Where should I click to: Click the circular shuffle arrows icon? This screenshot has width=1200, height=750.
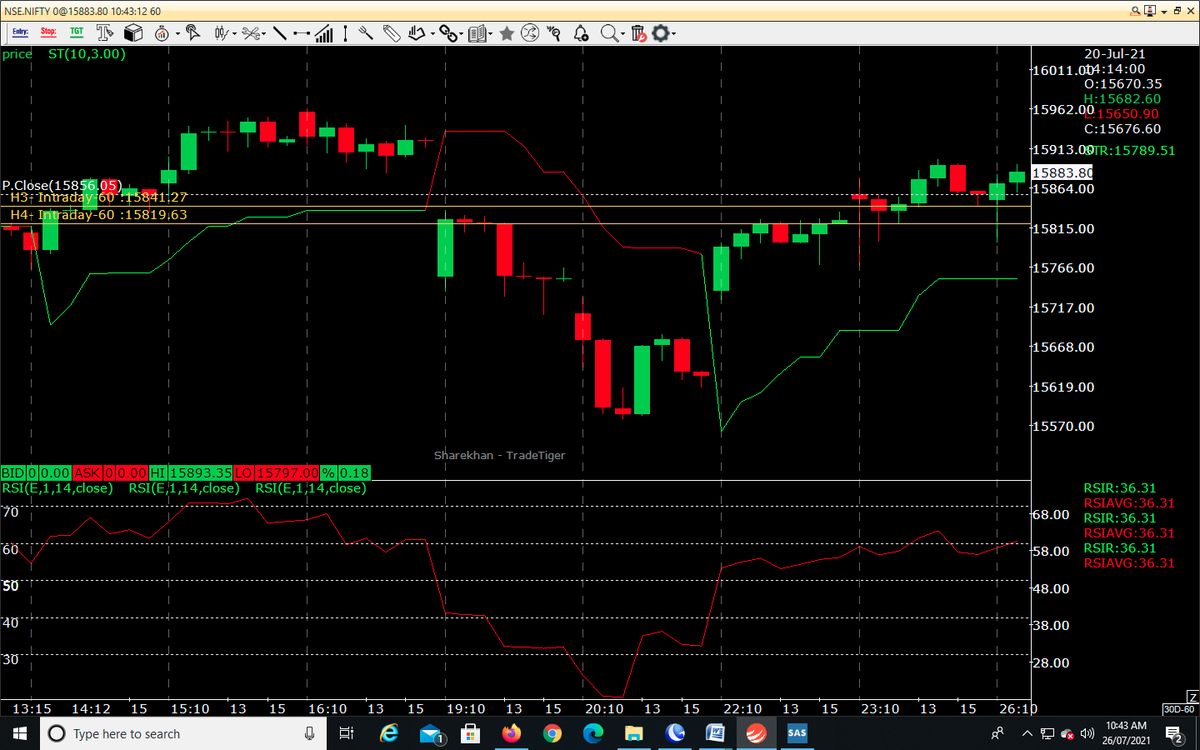coord(530,33)
